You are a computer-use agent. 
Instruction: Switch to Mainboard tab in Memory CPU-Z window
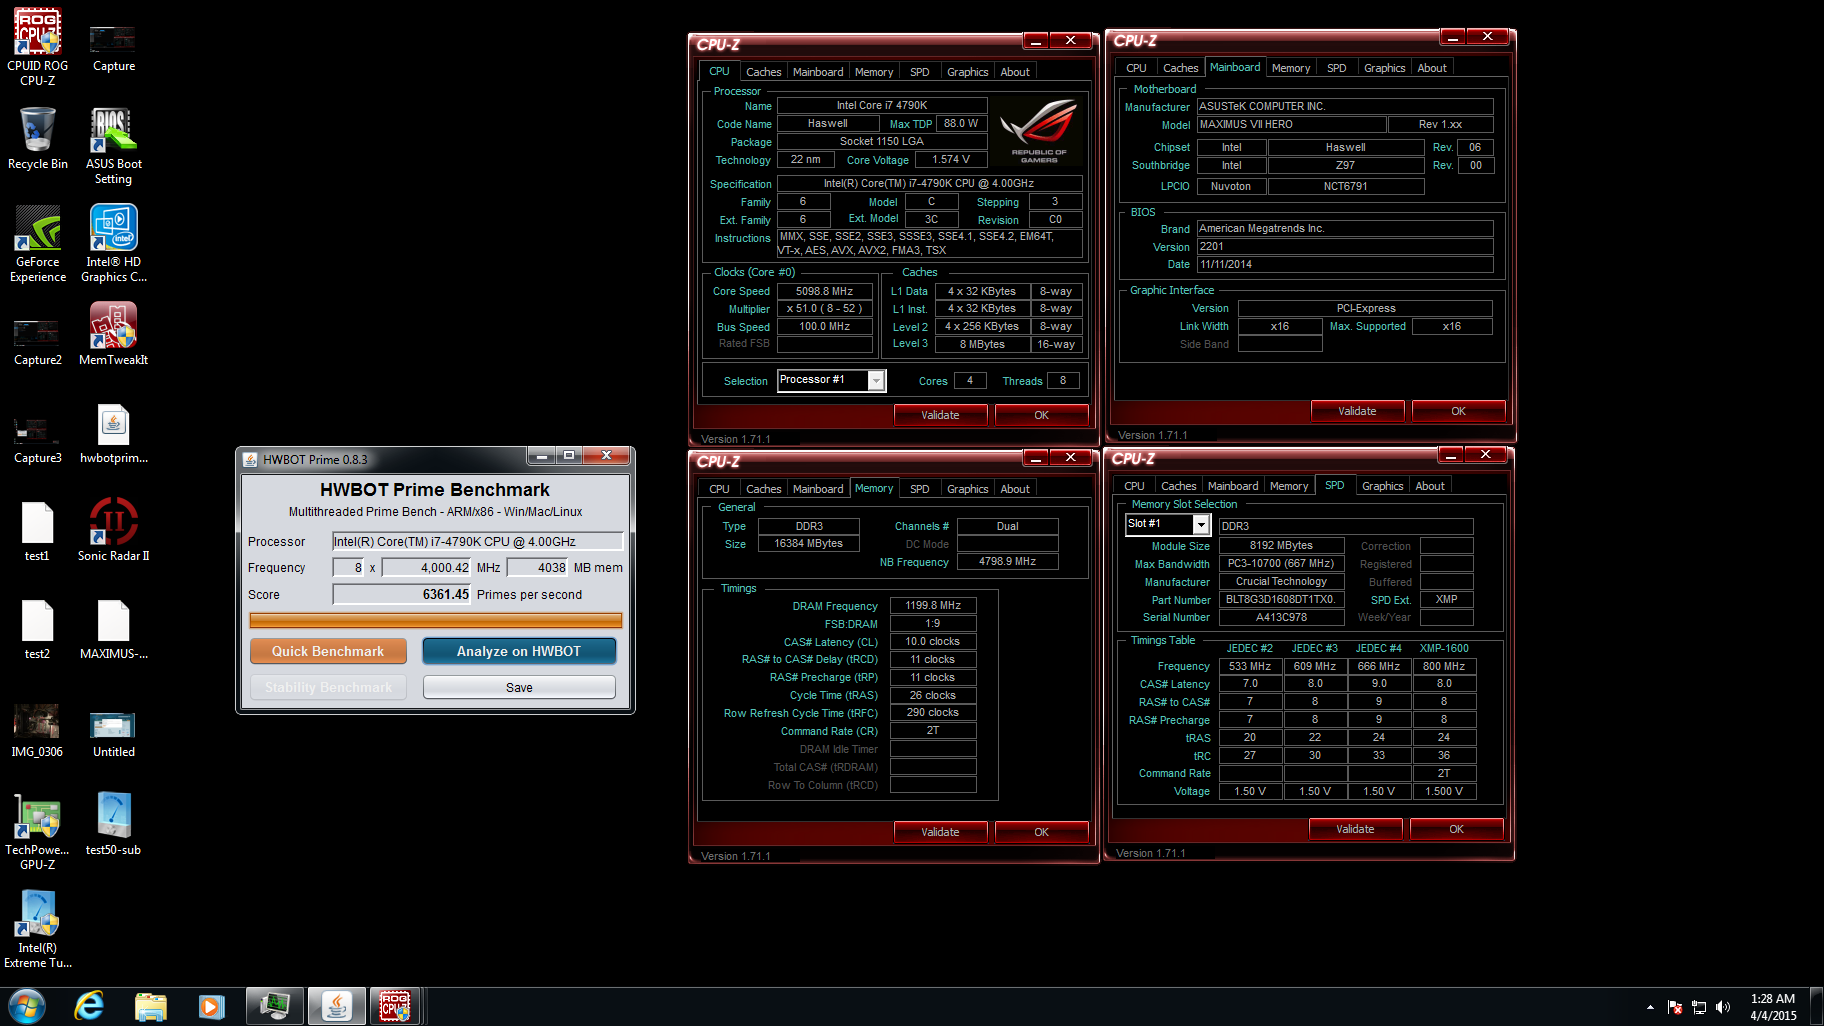[818, 489]
